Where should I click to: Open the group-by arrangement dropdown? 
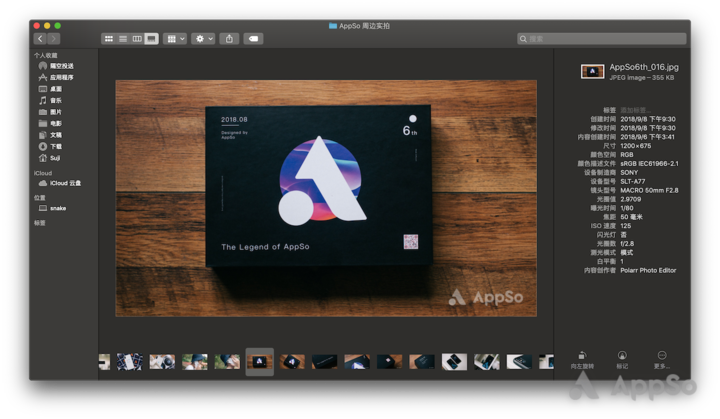[x=174, y=39]
